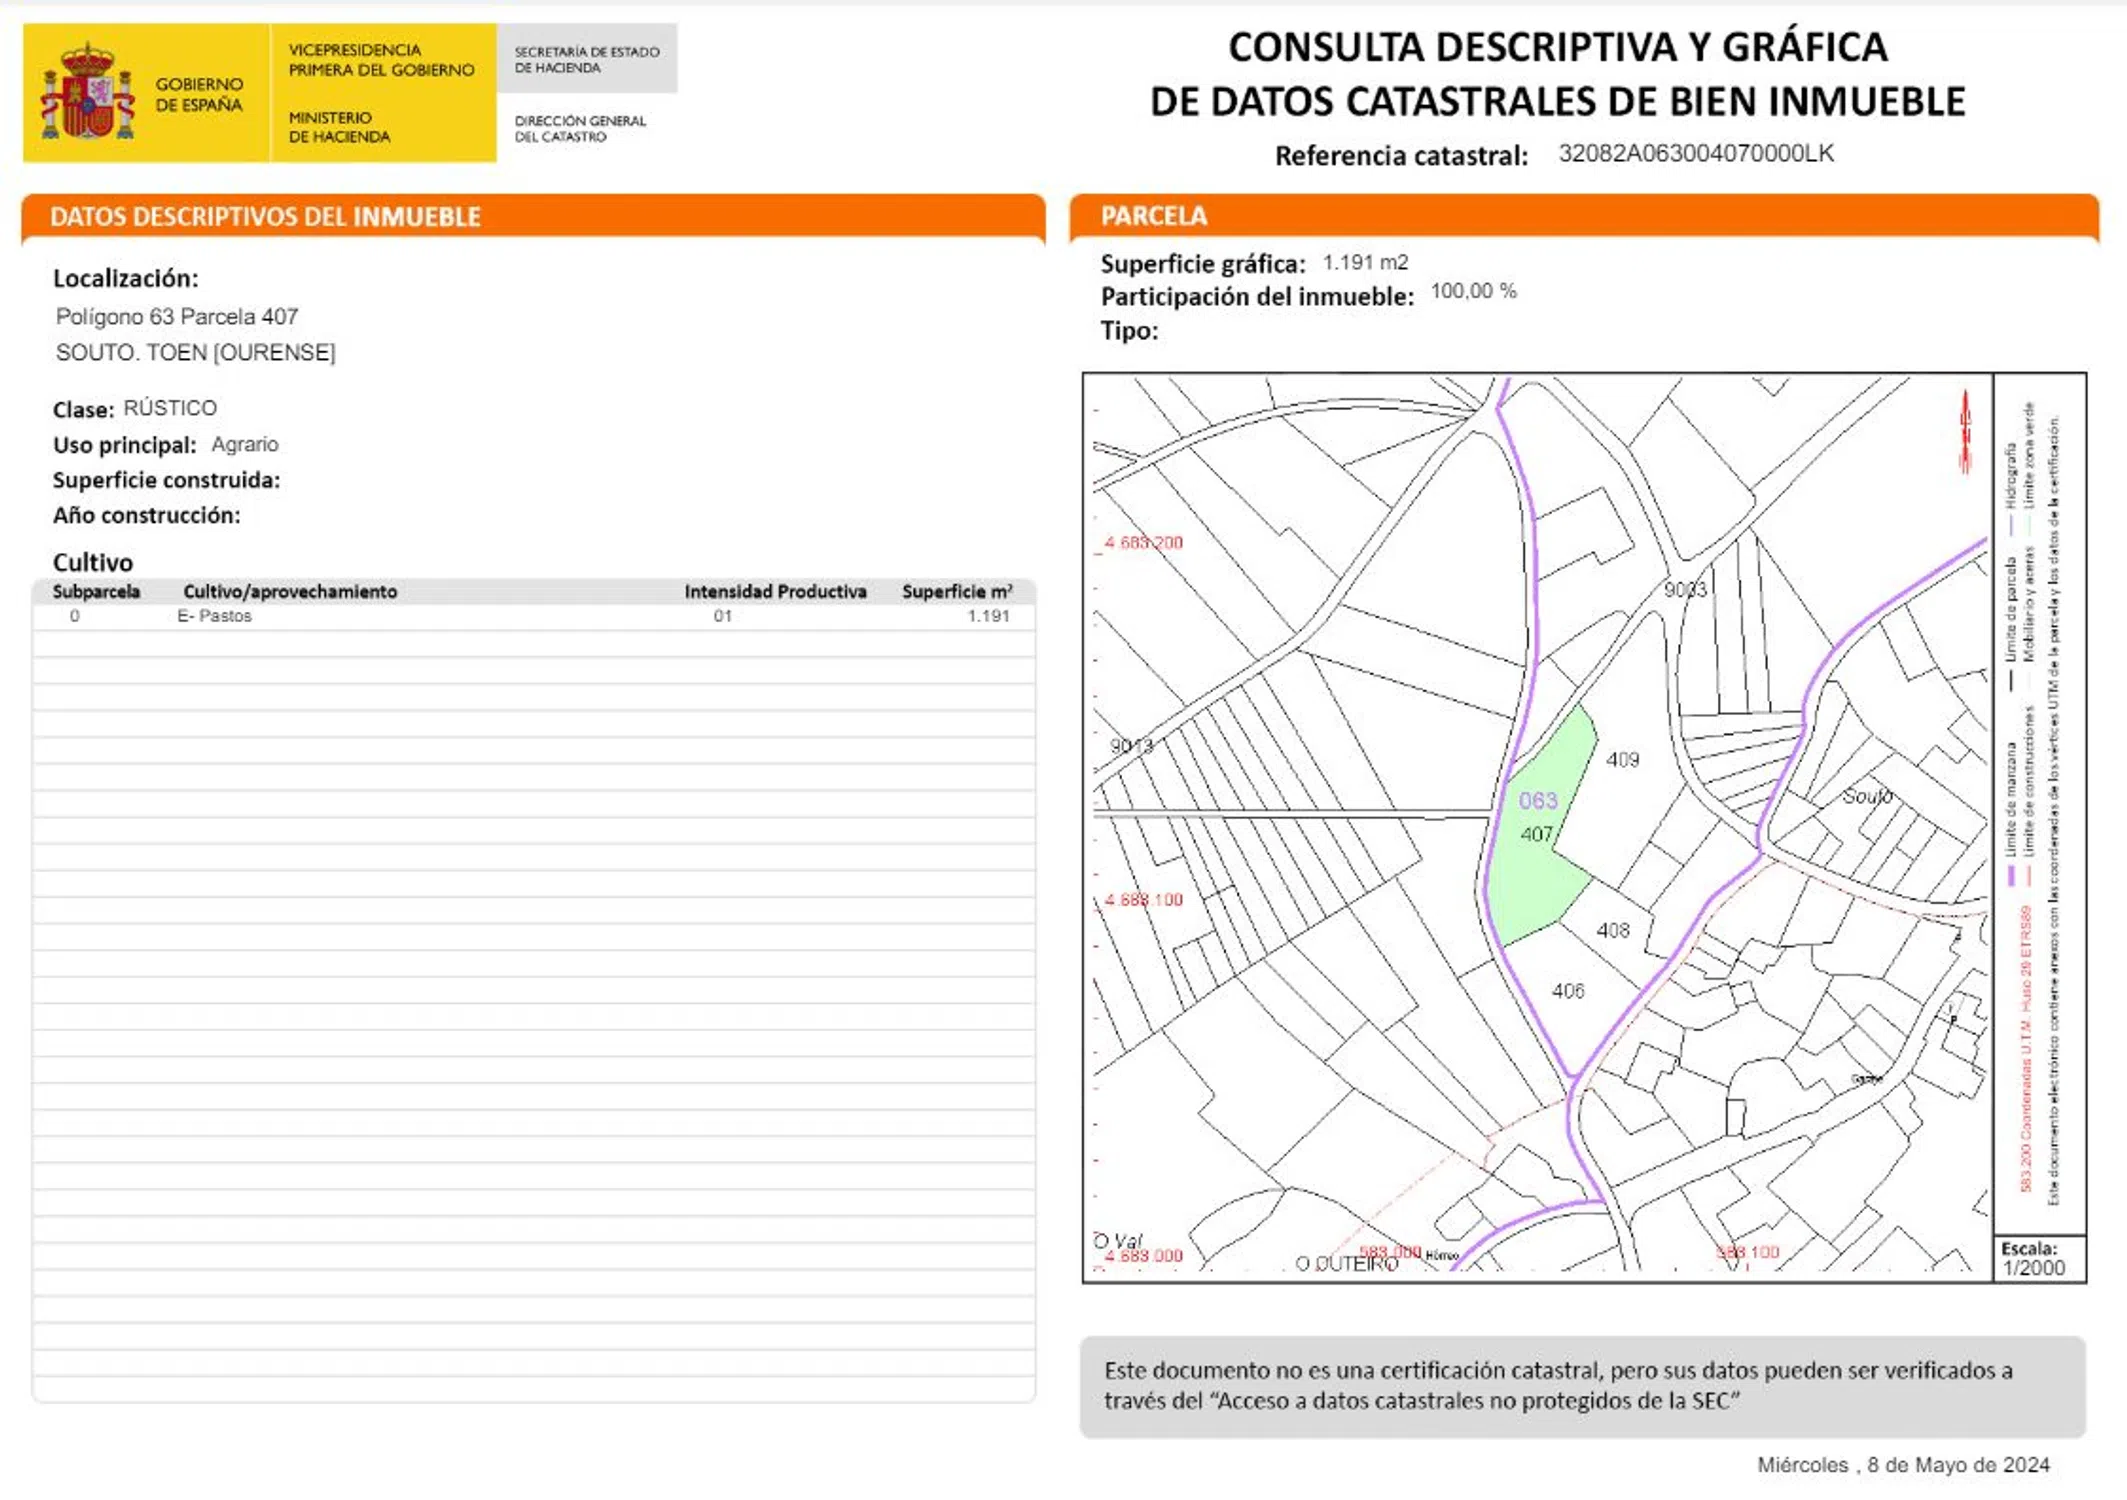Click the 9013 label on map
The height and width of the screenshot is (1500, 2127).
(x=1131, y=746)
